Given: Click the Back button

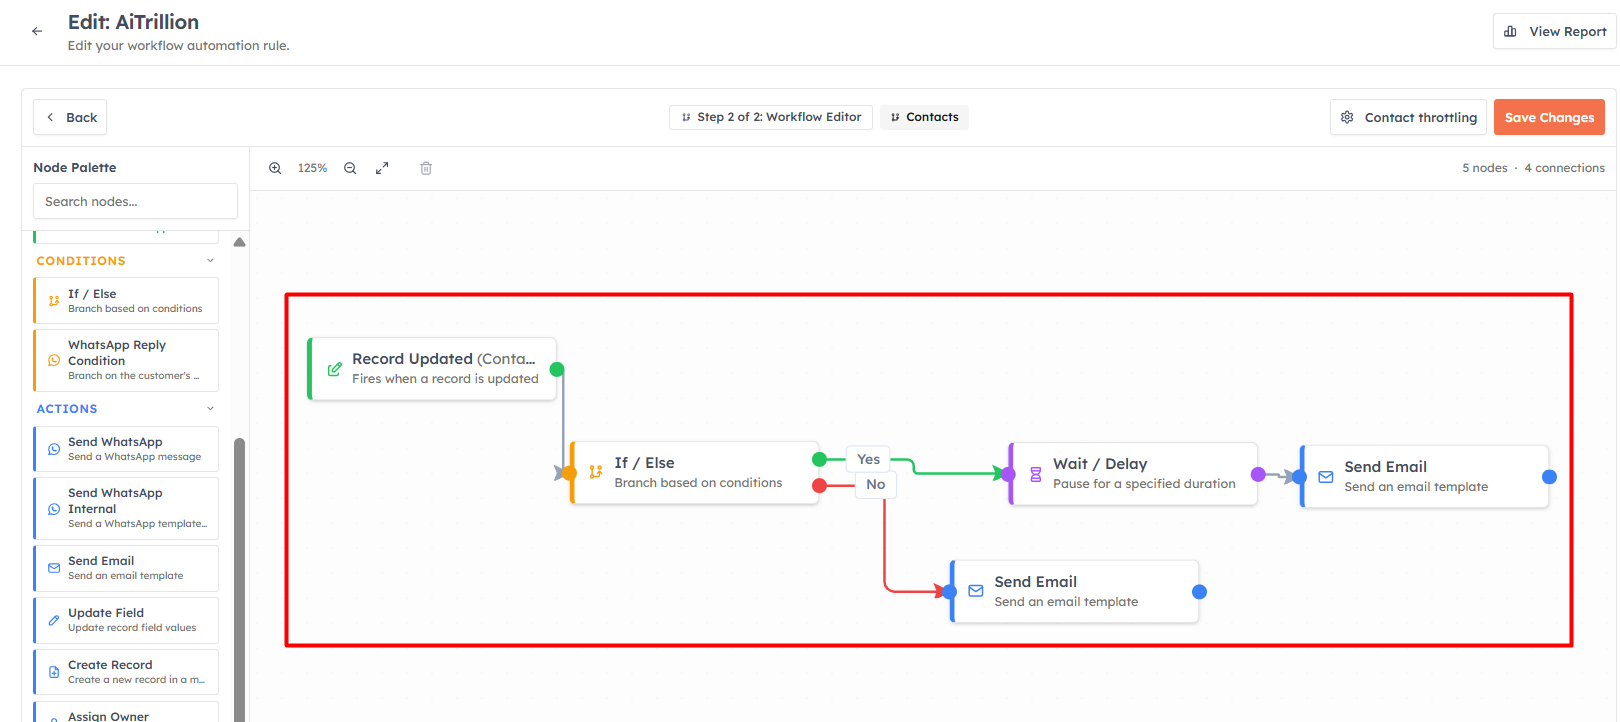Looking at the screenshot, I should click(70, 117).
